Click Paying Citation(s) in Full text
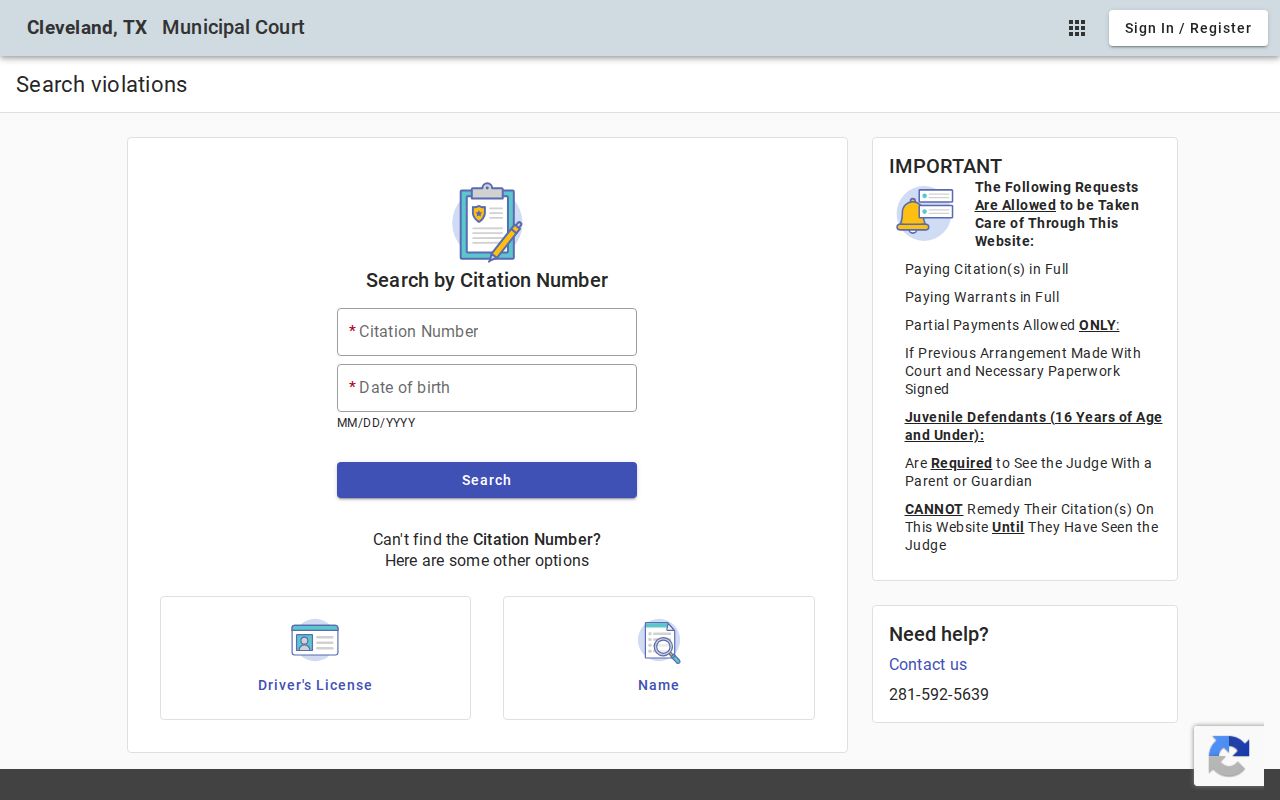Viewport: 1280px width, 800px height. [987, 269]
